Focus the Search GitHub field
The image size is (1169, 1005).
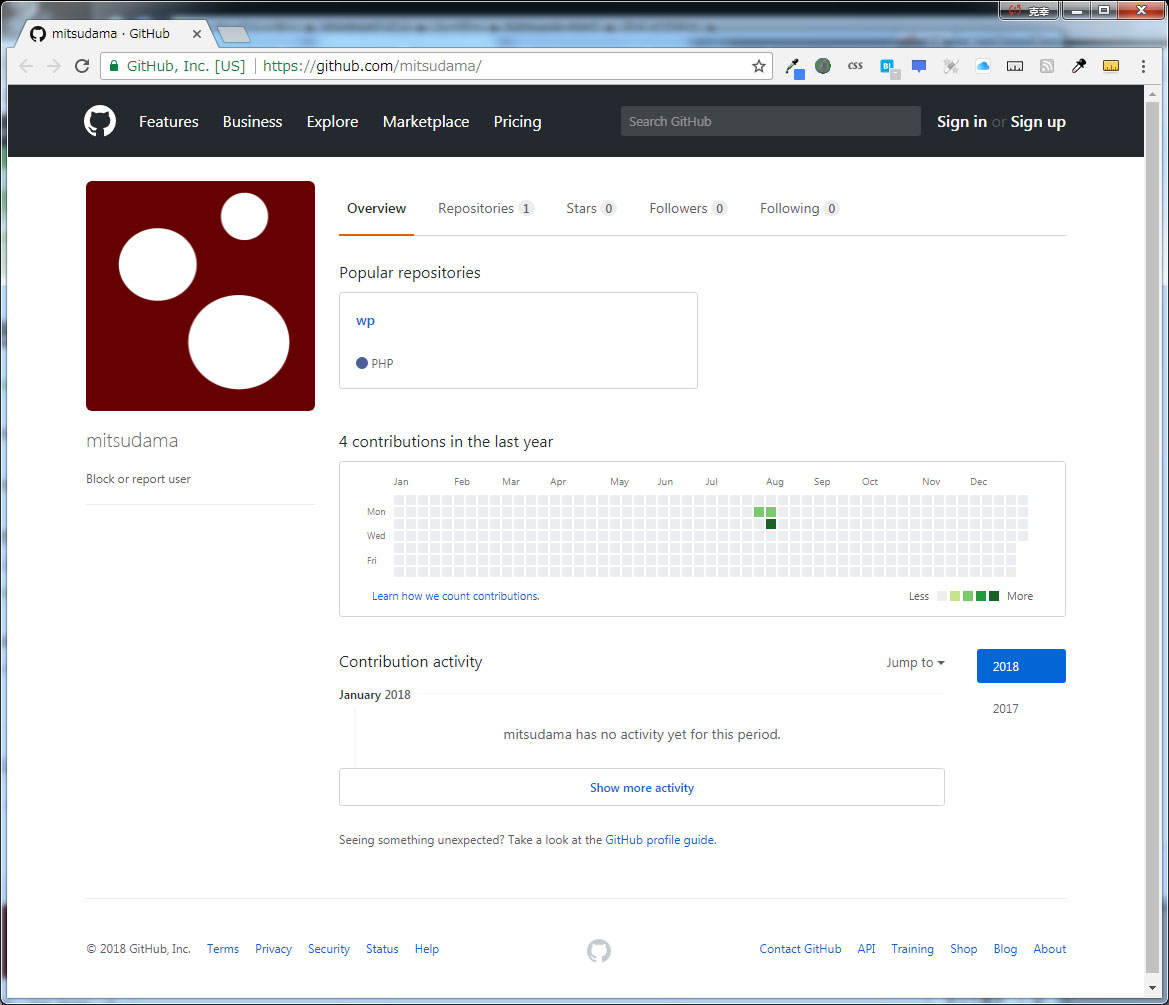[x=770, y=122]
